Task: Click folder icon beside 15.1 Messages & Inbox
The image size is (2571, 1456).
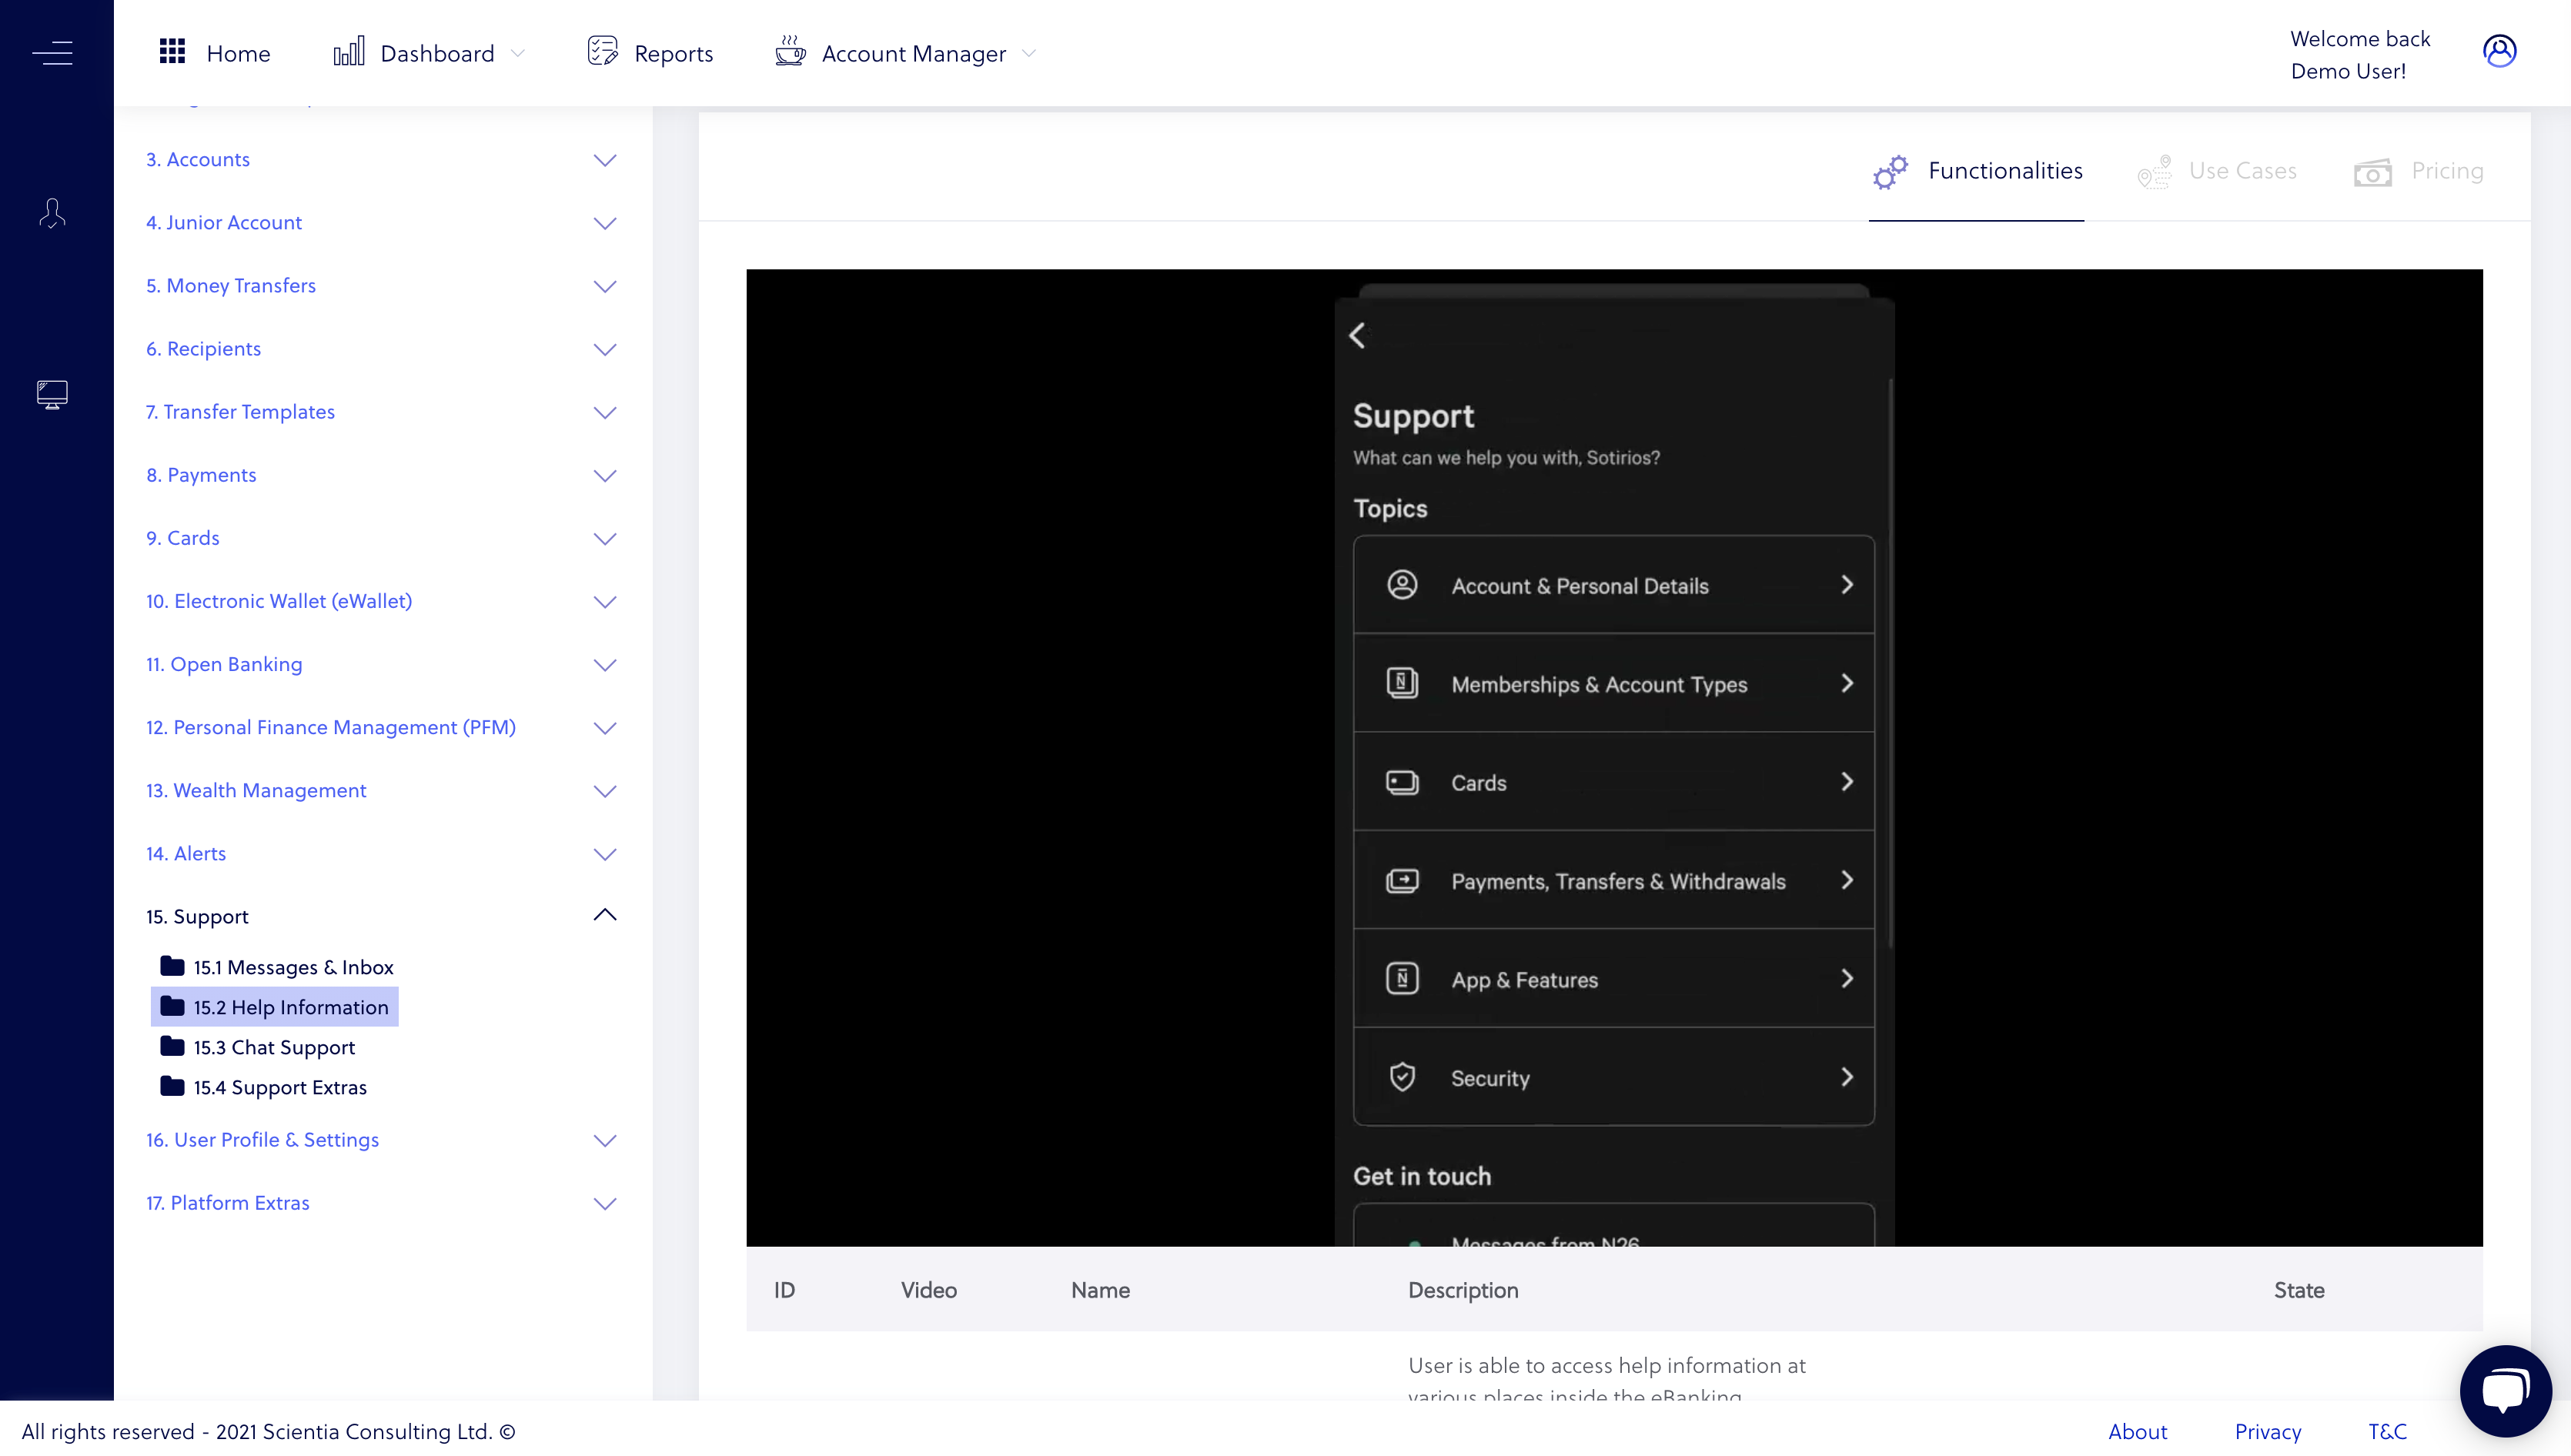Action: [x=172, y=966]
